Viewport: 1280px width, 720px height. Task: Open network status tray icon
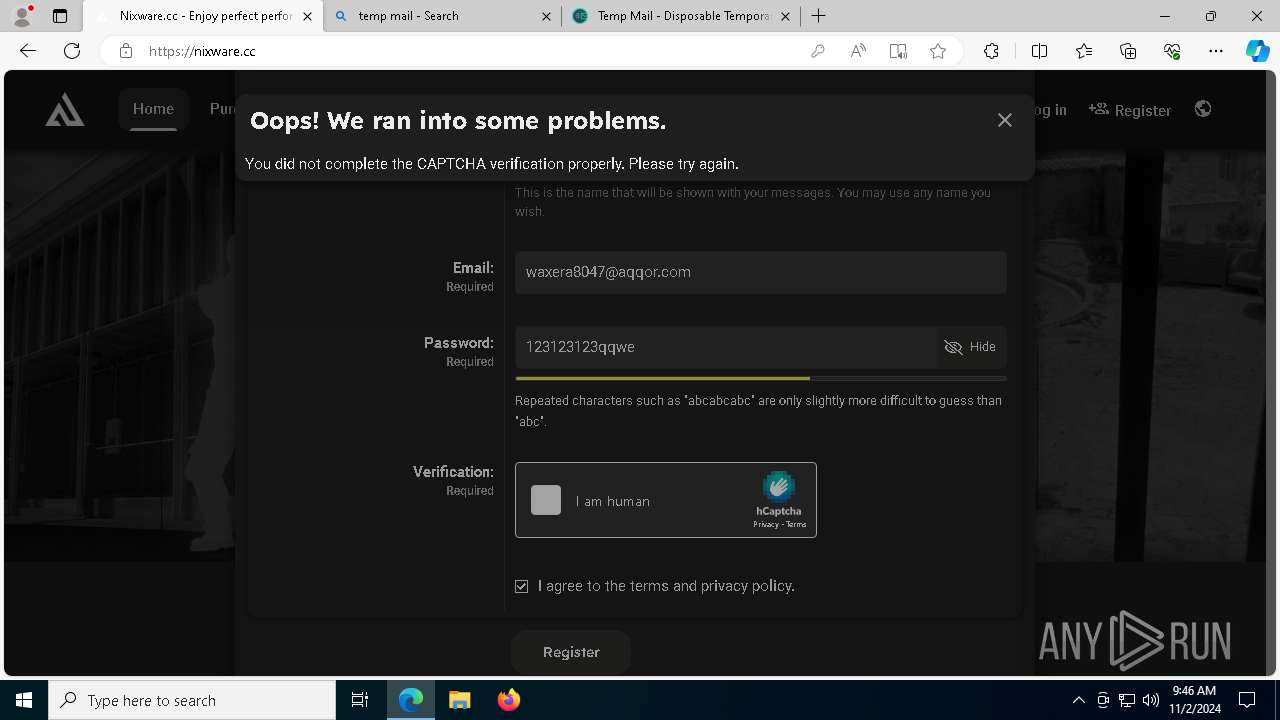pyautogui.click(x=1127, y=700)
